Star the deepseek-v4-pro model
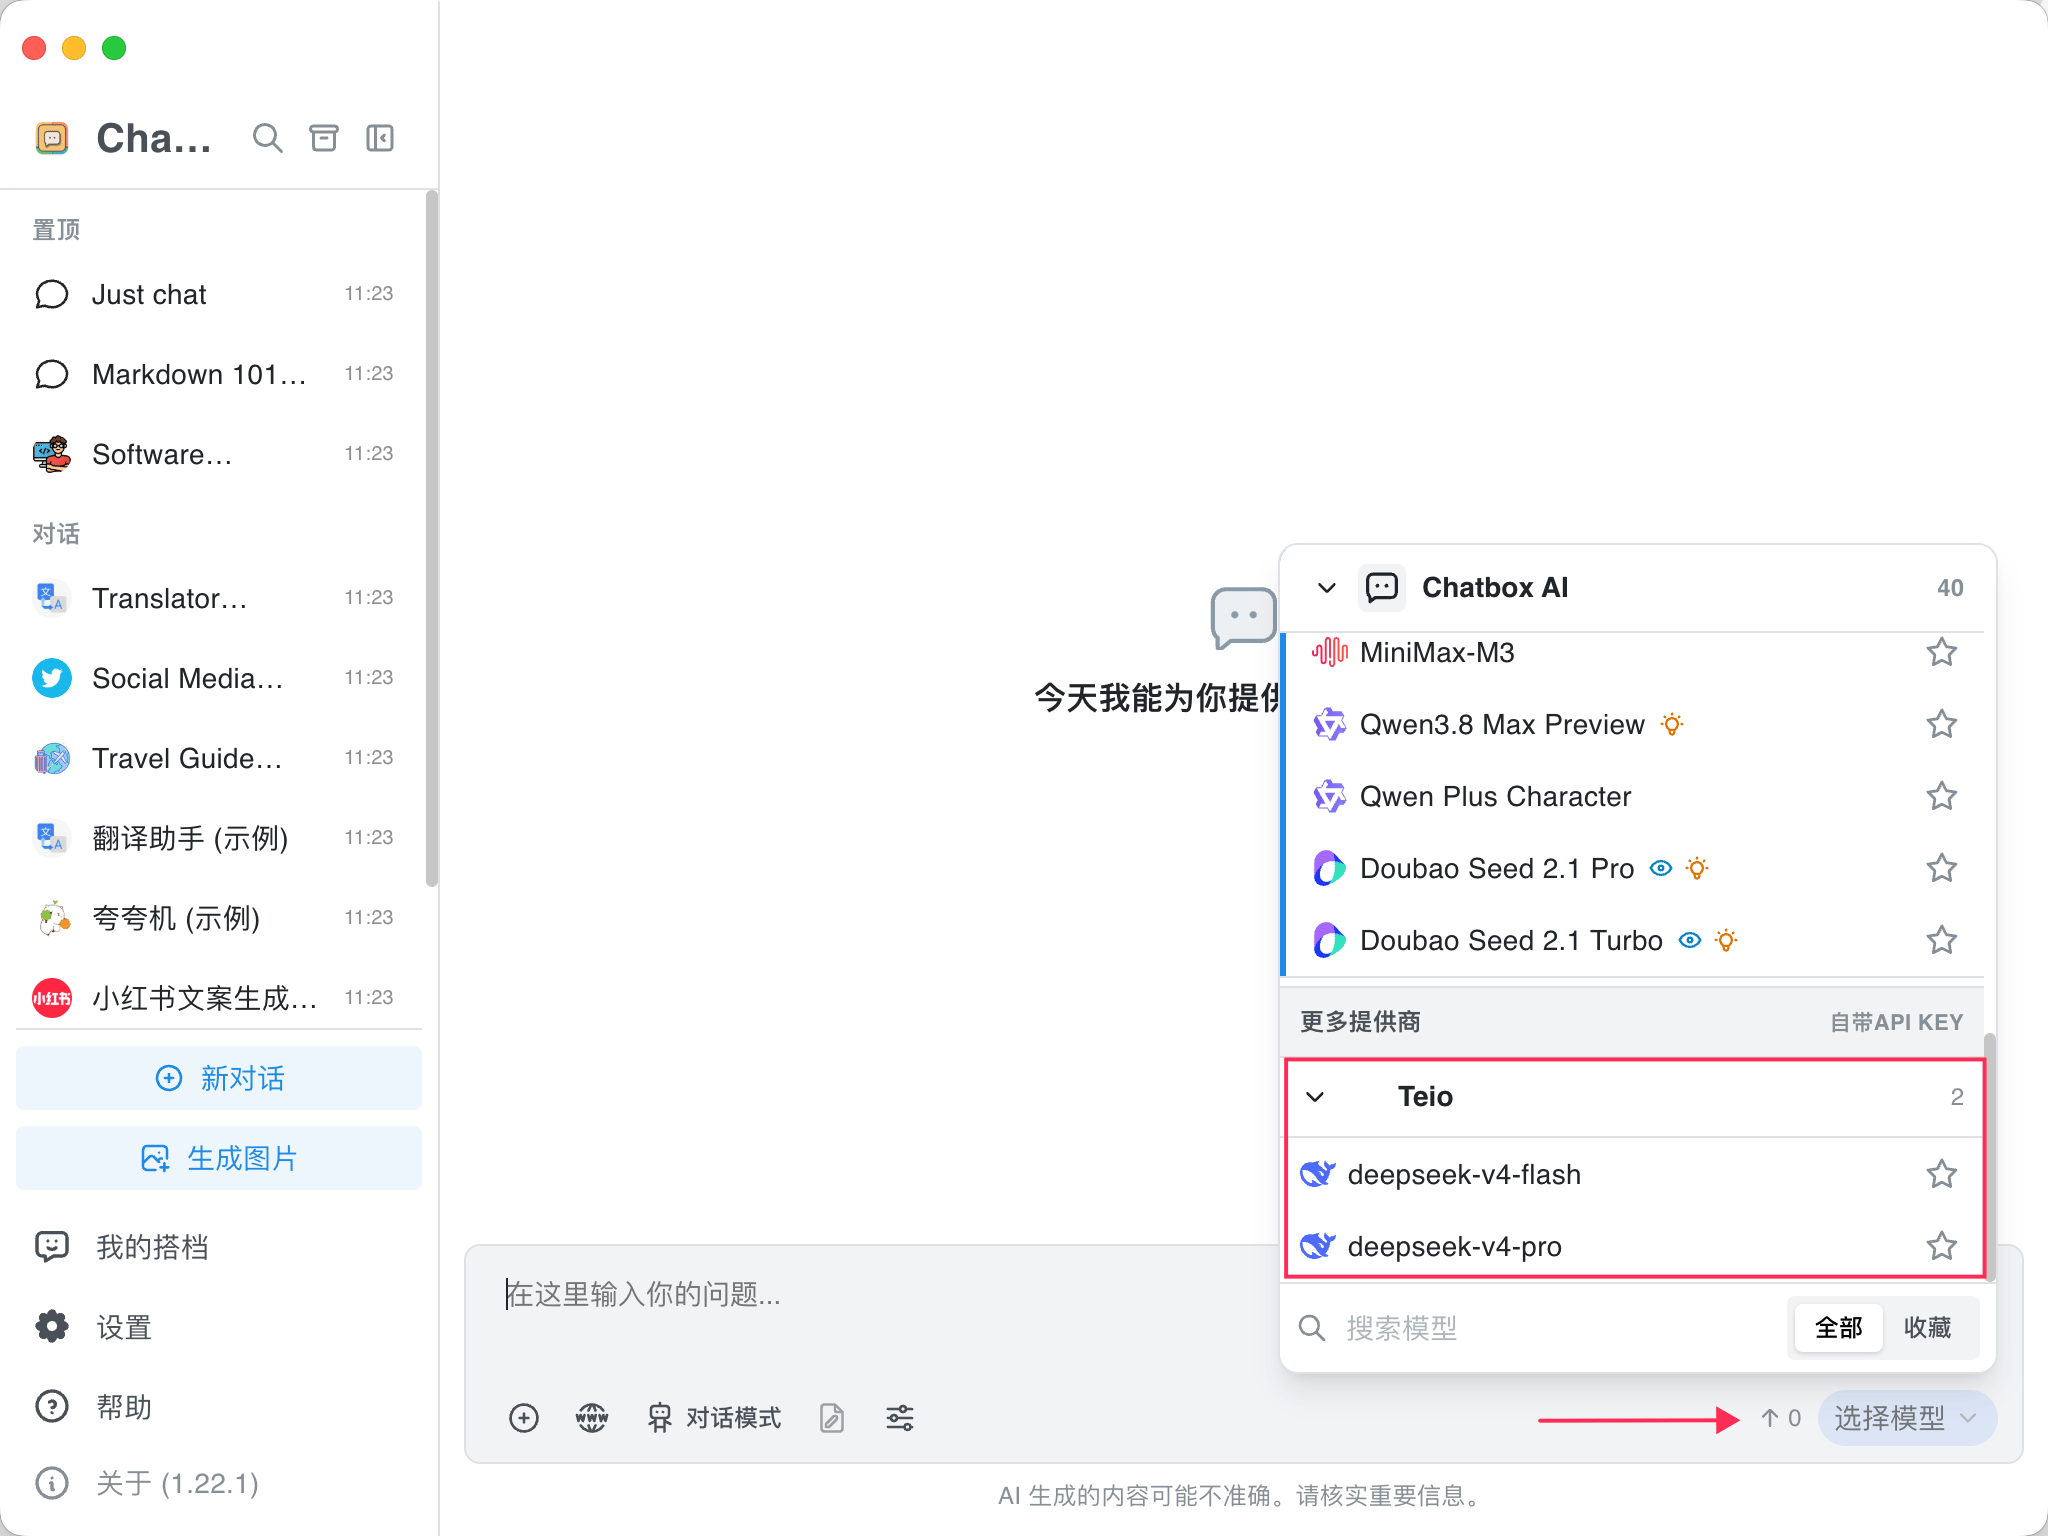Viewport: 2048px width, 1536px height. coord(1942,1246)
